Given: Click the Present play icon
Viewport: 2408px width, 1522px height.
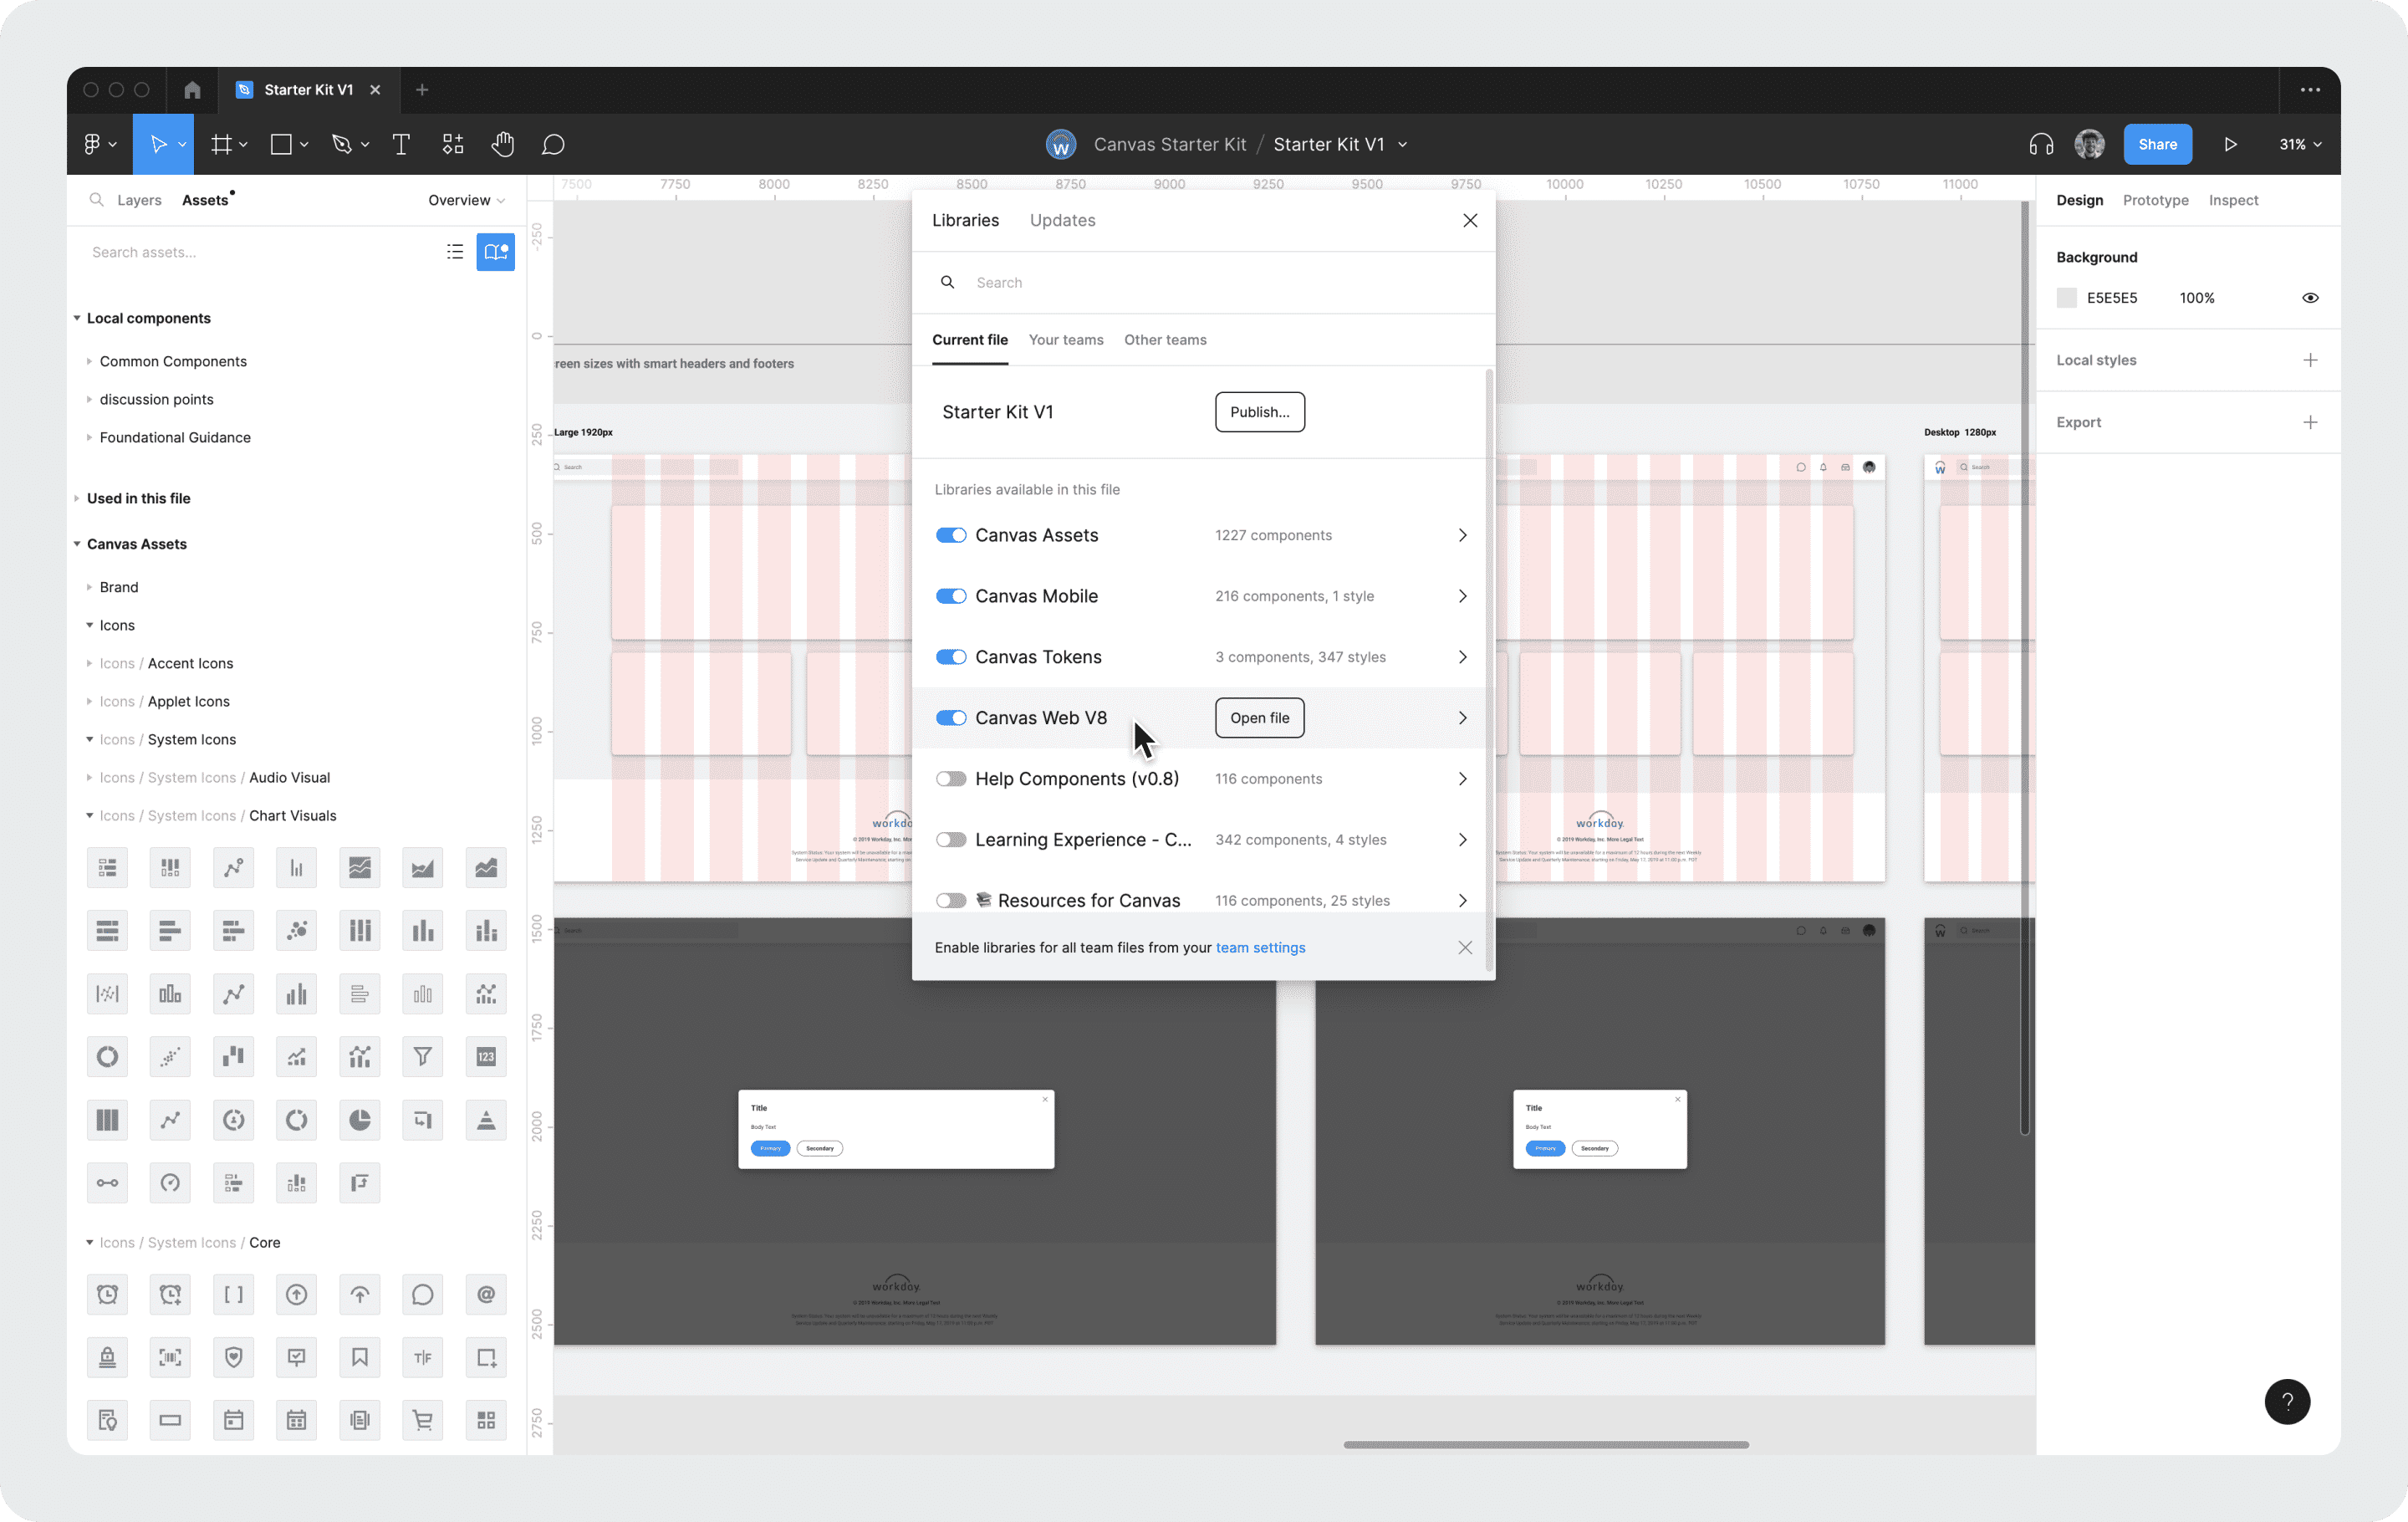Looking at the screenshot, I should click(2230, 145).
